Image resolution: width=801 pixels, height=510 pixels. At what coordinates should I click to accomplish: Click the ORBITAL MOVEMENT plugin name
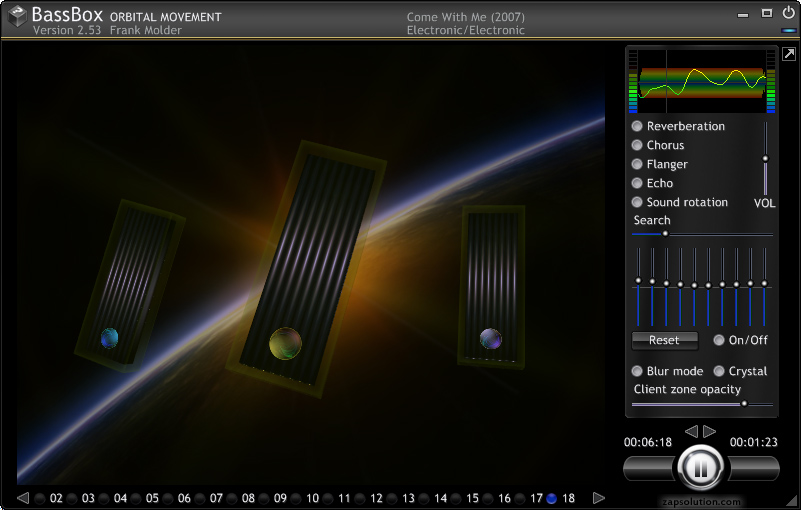[x=166, y=17]
